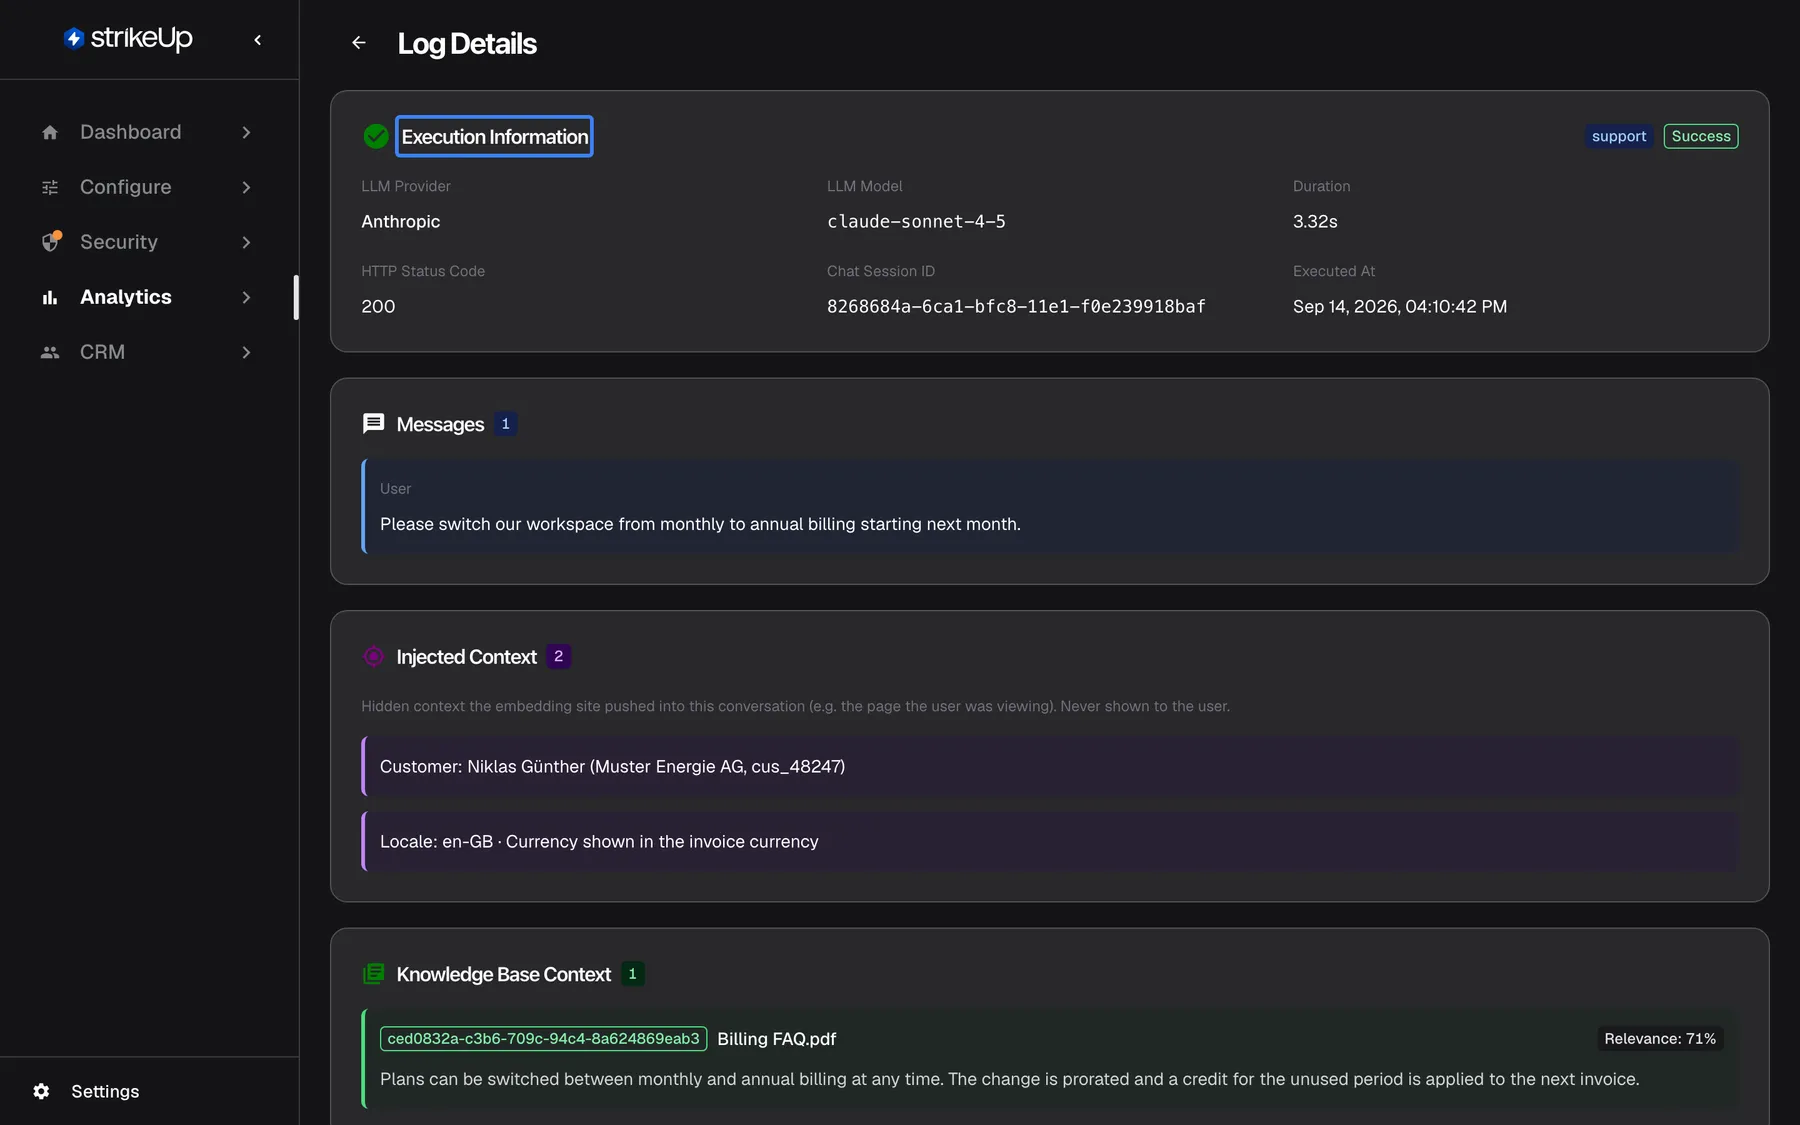The width and height of the screenshot is (1800, 1125).
Task: Open the CRM menu item
Action: coord(148,352)
